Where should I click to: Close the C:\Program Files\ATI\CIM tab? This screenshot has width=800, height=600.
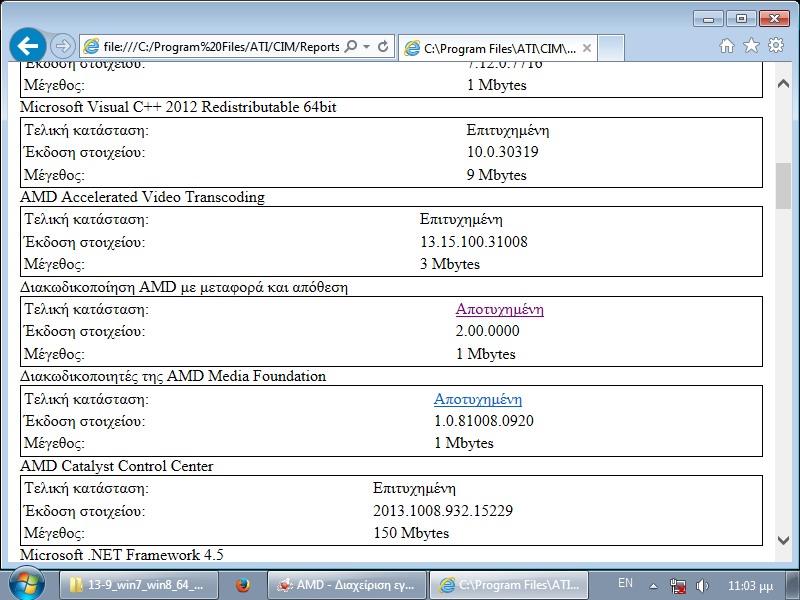(x=587, y=48)
